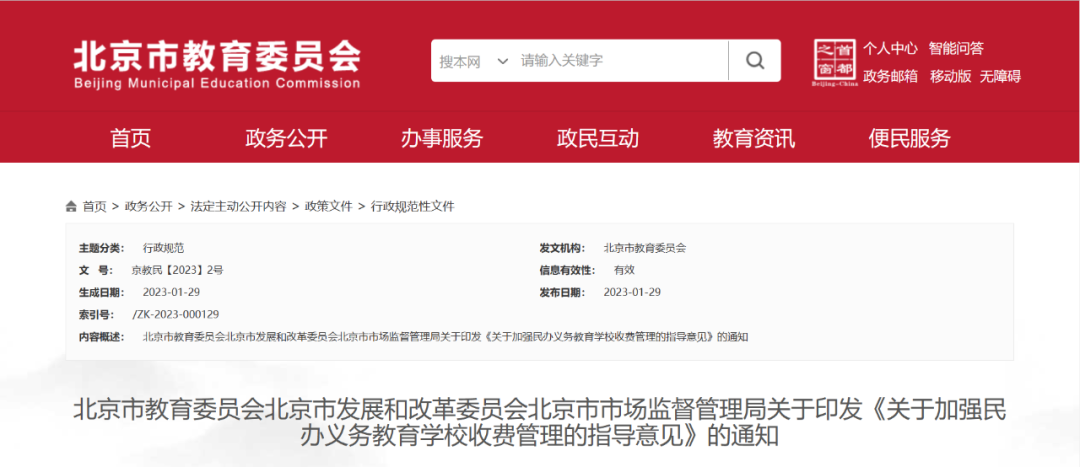Click the 发文机构 value 北京市教育委员会

tap(645, 249)
